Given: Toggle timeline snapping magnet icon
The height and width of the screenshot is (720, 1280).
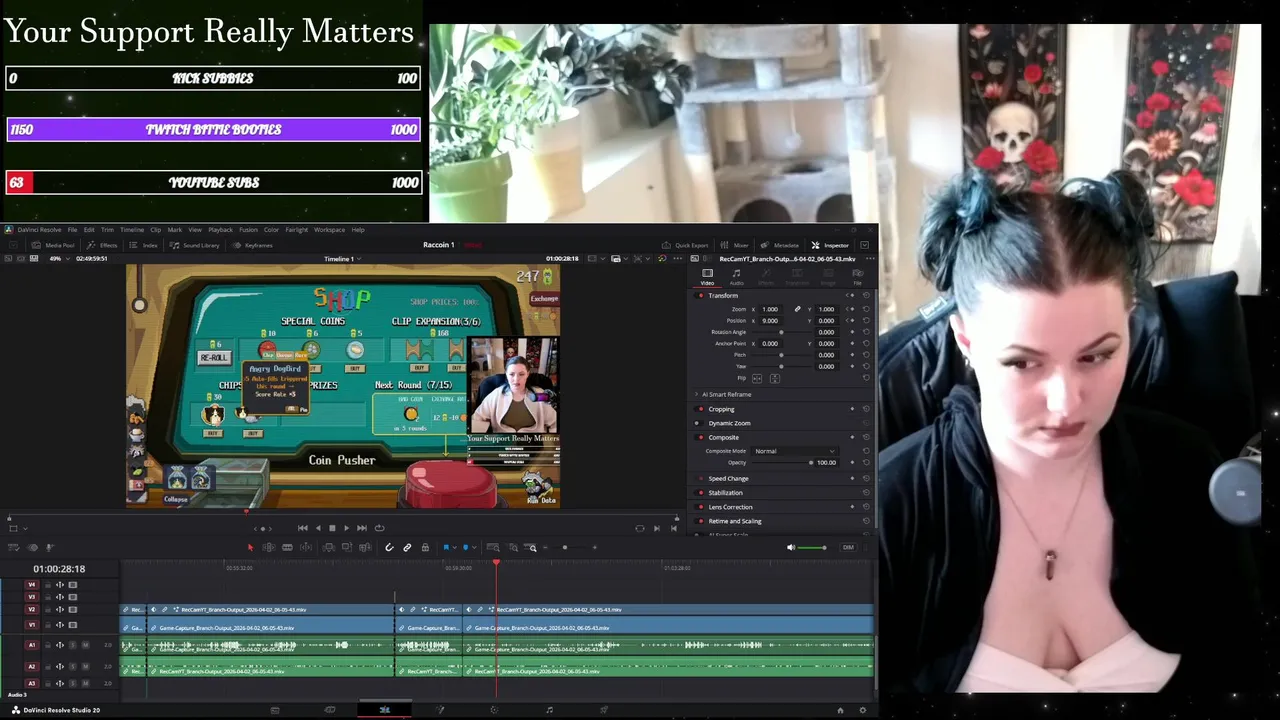Looking at the screenshot, I should point(389,547).
